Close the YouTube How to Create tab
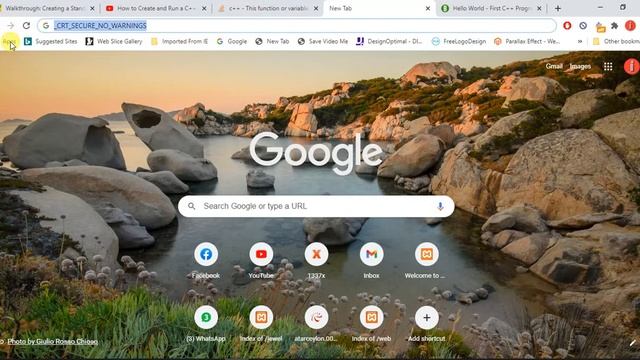This screenshot has width=640, height=360. coord(204,8)
